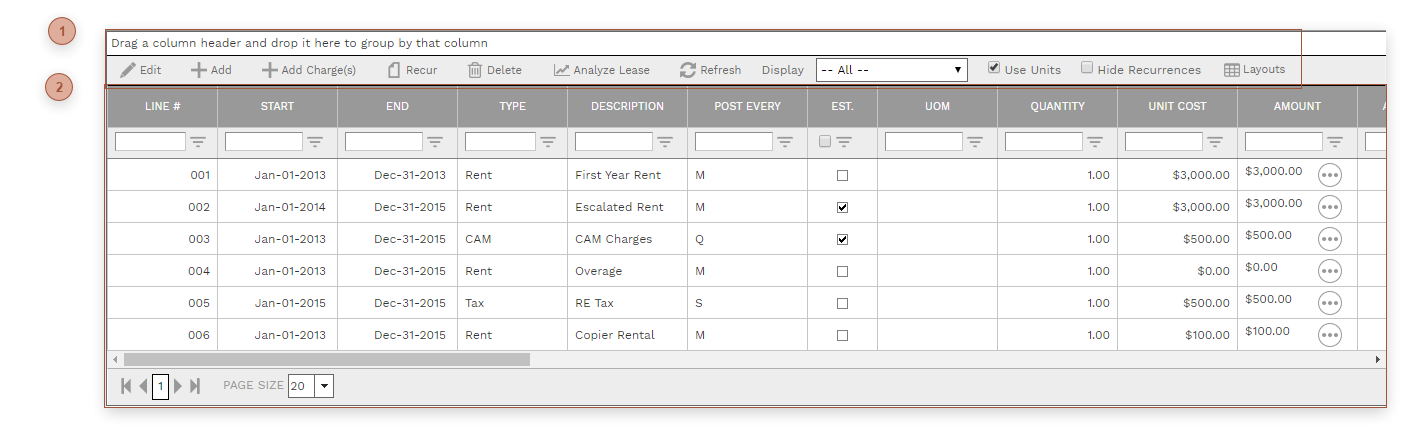Open the Display dropdown showing All
Image resolution: width=1408 pixels, height=433 pixels.
click(891, 70)
